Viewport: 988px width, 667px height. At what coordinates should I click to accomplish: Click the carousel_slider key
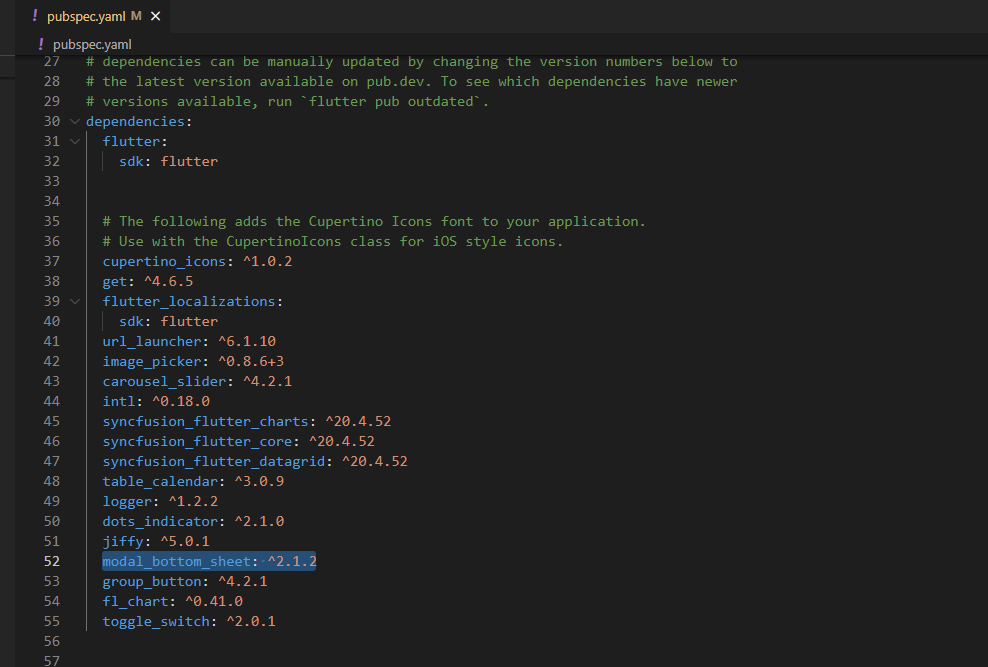(x=164, y=382)
